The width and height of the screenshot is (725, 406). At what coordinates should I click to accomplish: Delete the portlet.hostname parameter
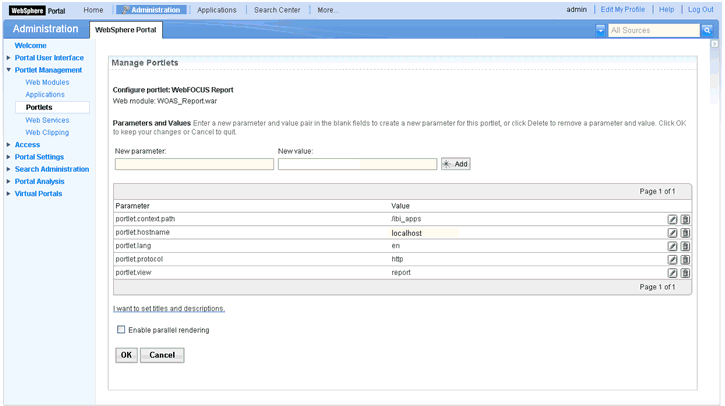pos(686,232)
